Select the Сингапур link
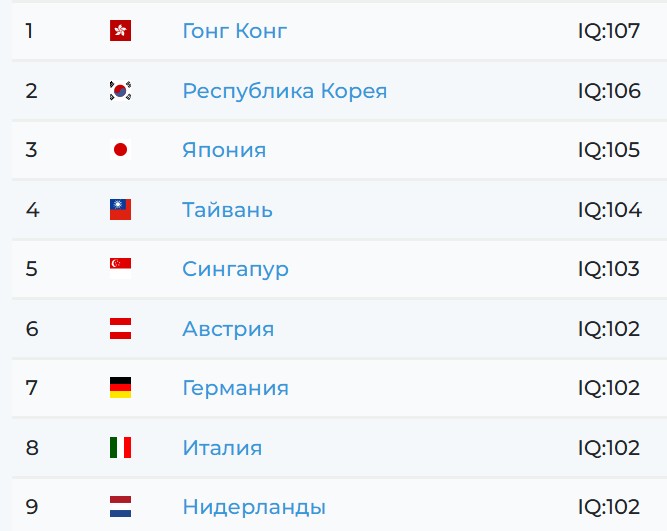 pyautogui.click(x=236, y=269)
